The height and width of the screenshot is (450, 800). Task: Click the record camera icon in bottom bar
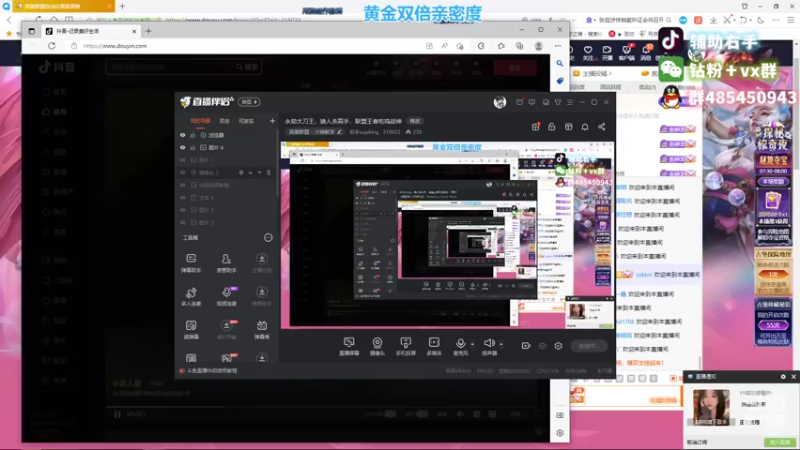click(x=526, y=346)
